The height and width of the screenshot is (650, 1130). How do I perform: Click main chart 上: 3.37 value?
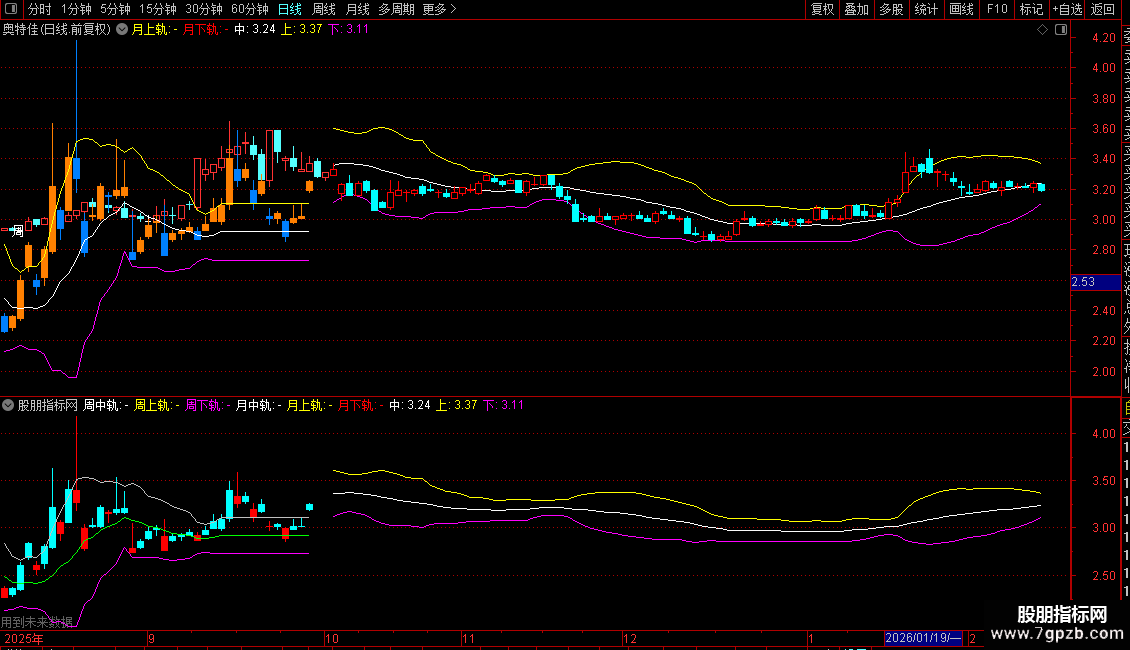click(301, 30)
